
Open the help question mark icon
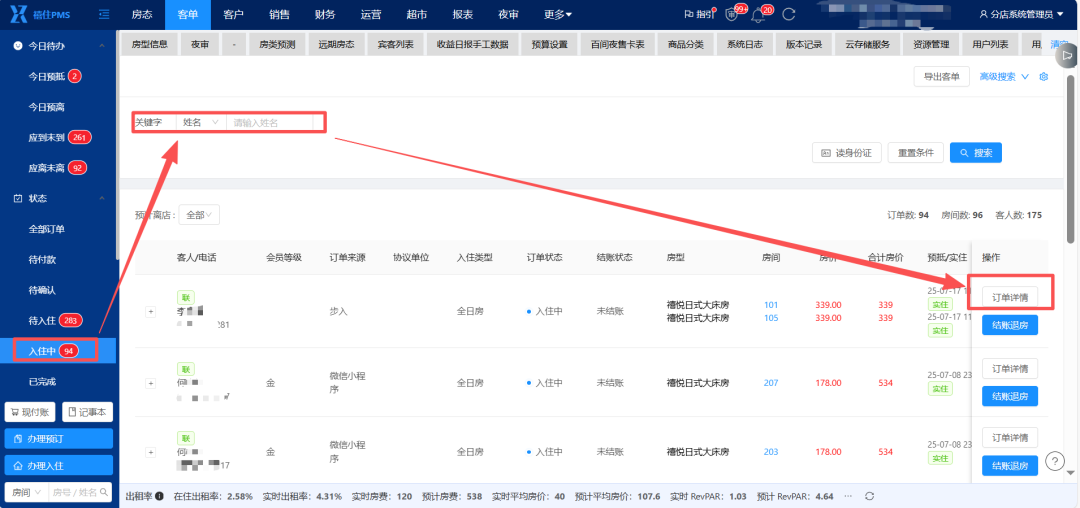1055,461
